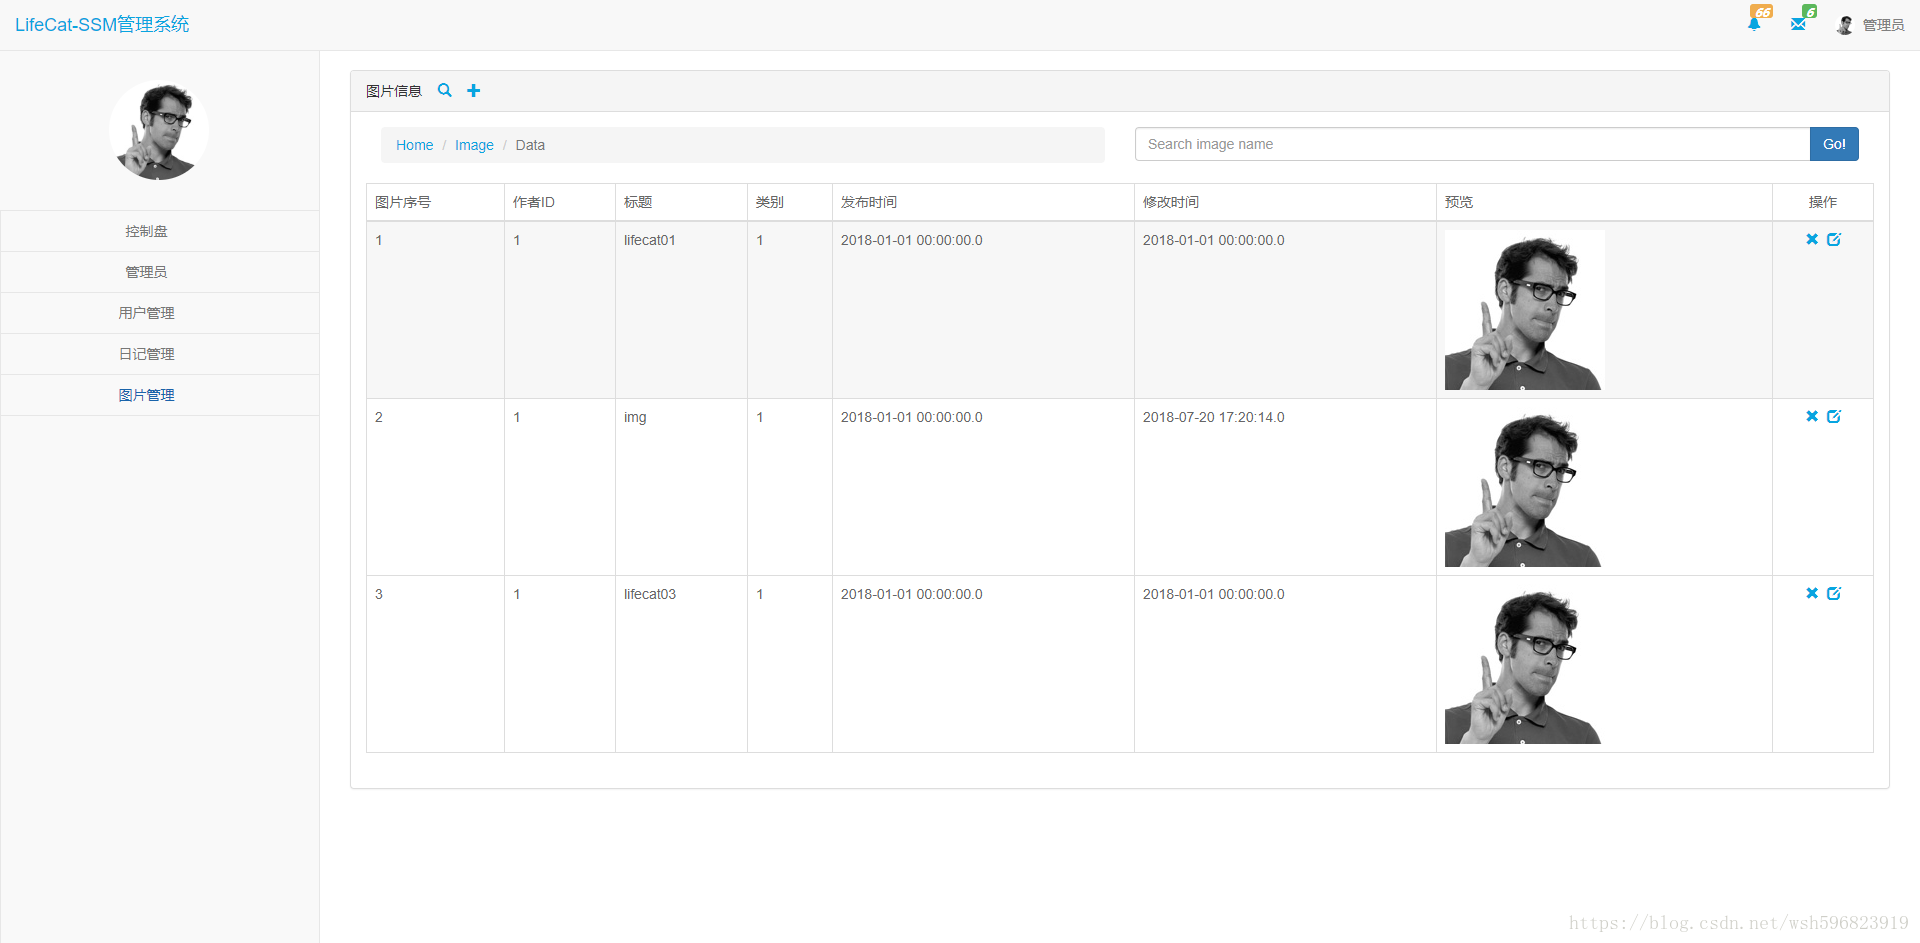Select the 图片管理 sidebar item
The width and height of the screenshot is (1920, 943).
pyautogui.click(x=160, y=395)
